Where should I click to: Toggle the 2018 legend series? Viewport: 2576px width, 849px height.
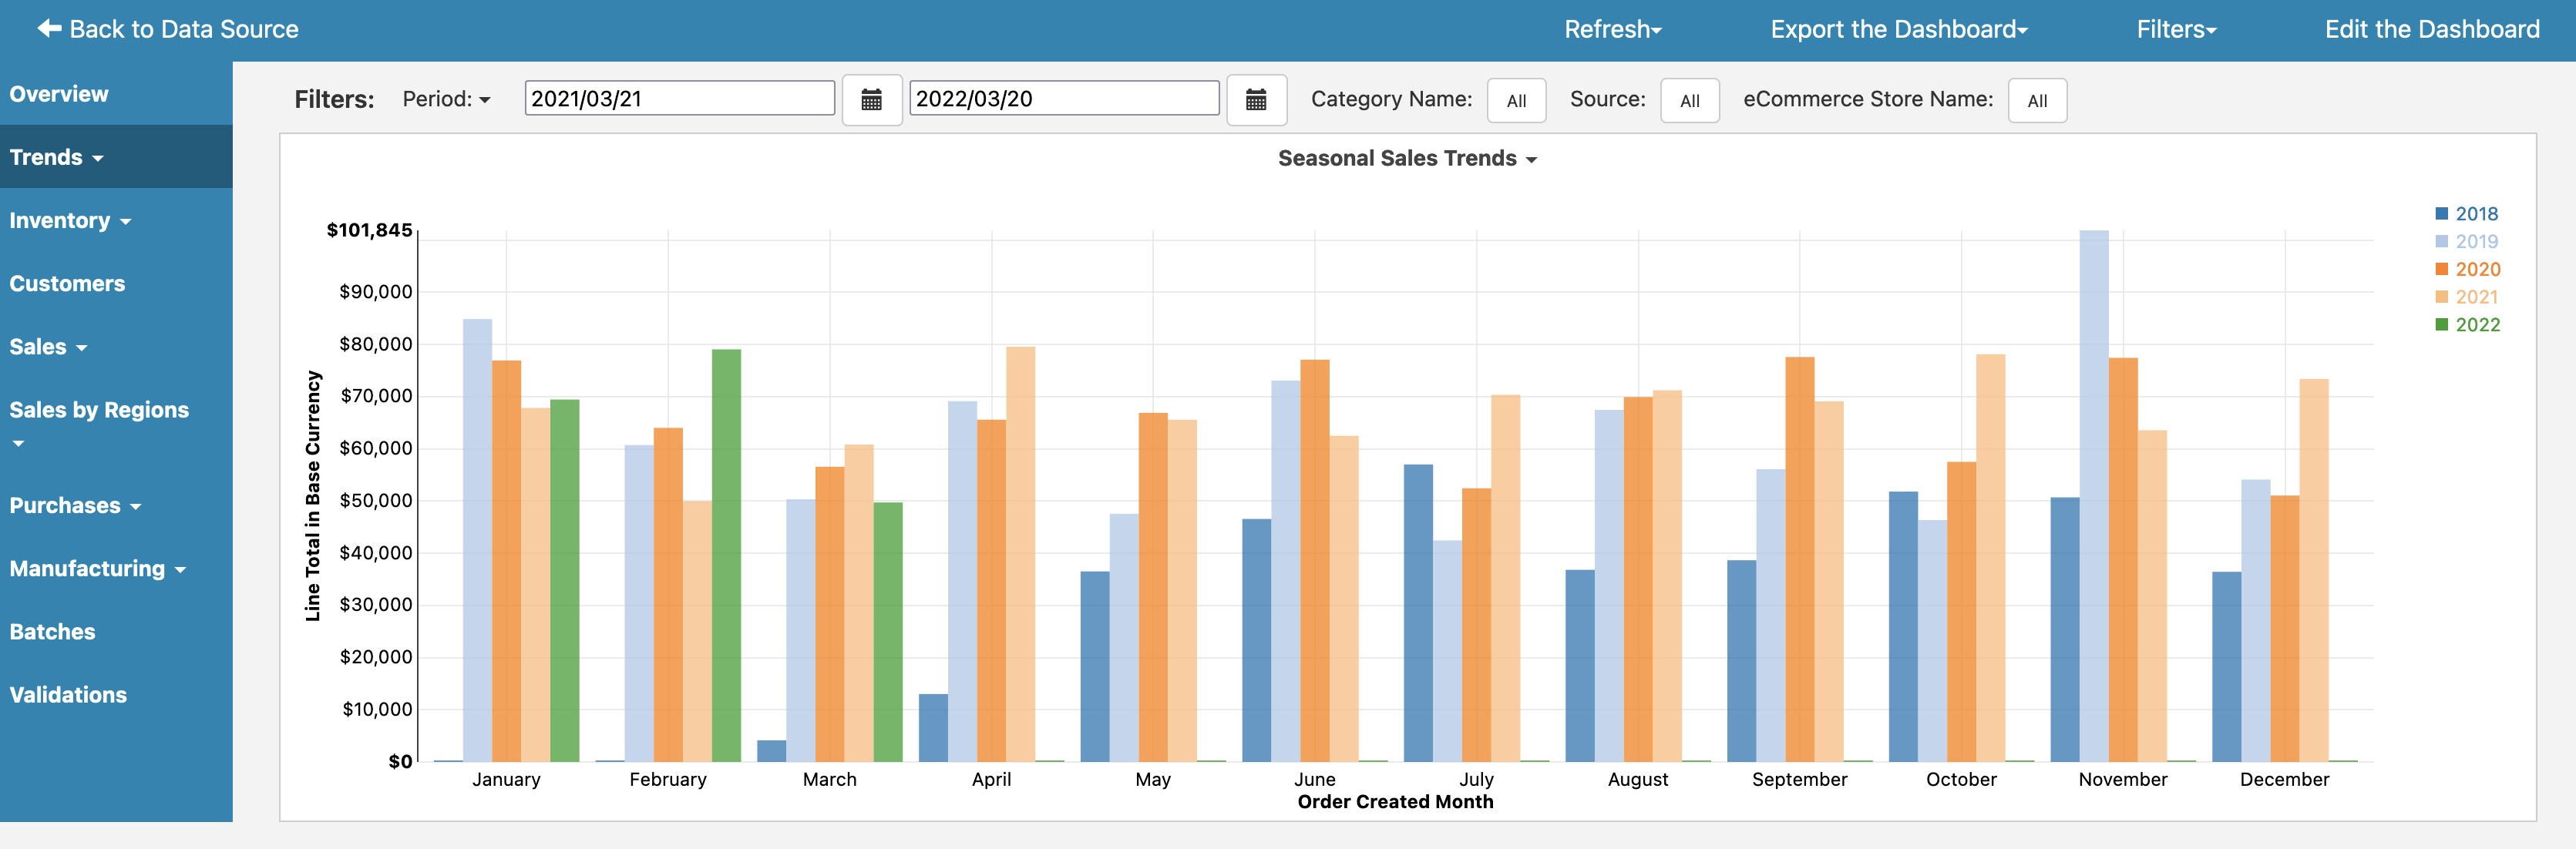(2466, 214)
